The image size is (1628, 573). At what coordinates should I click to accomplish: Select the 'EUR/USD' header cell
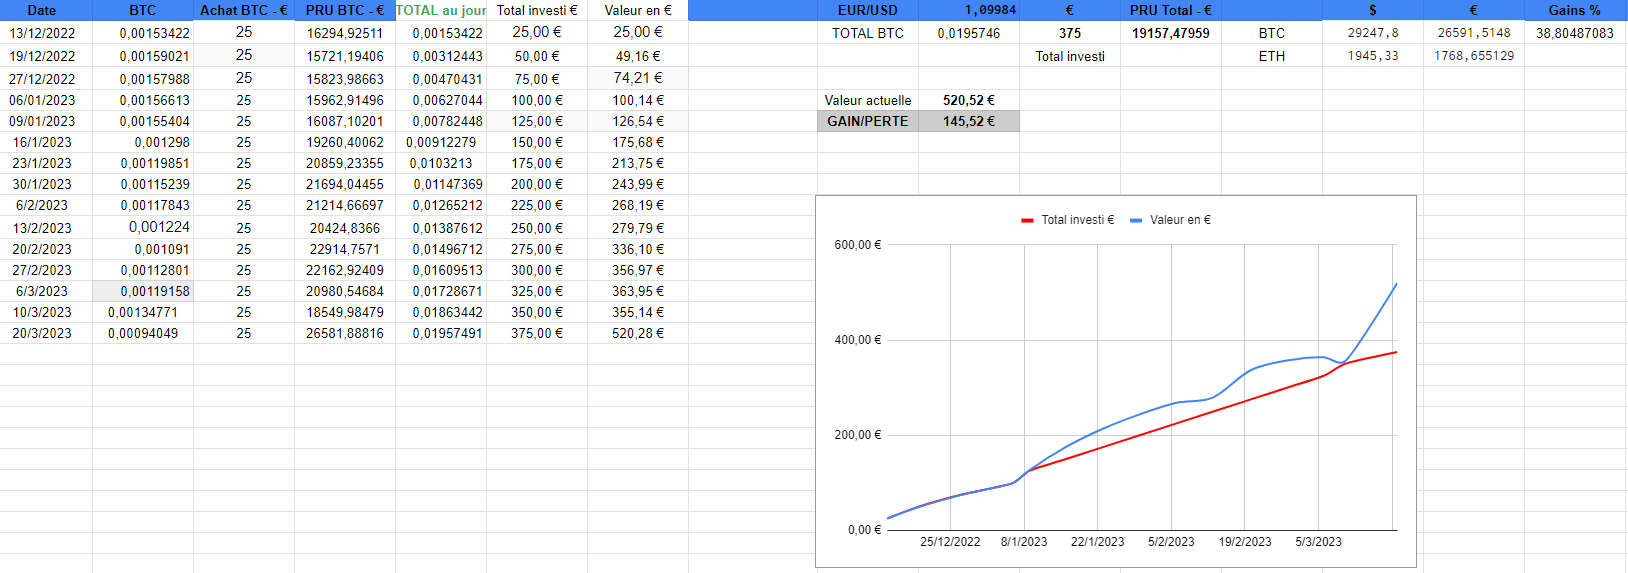868,10
